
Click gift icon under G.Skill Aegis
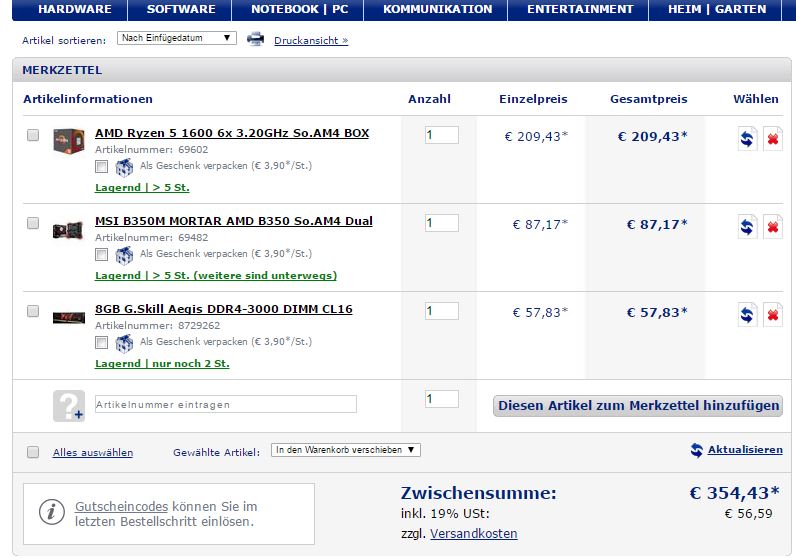124,343
